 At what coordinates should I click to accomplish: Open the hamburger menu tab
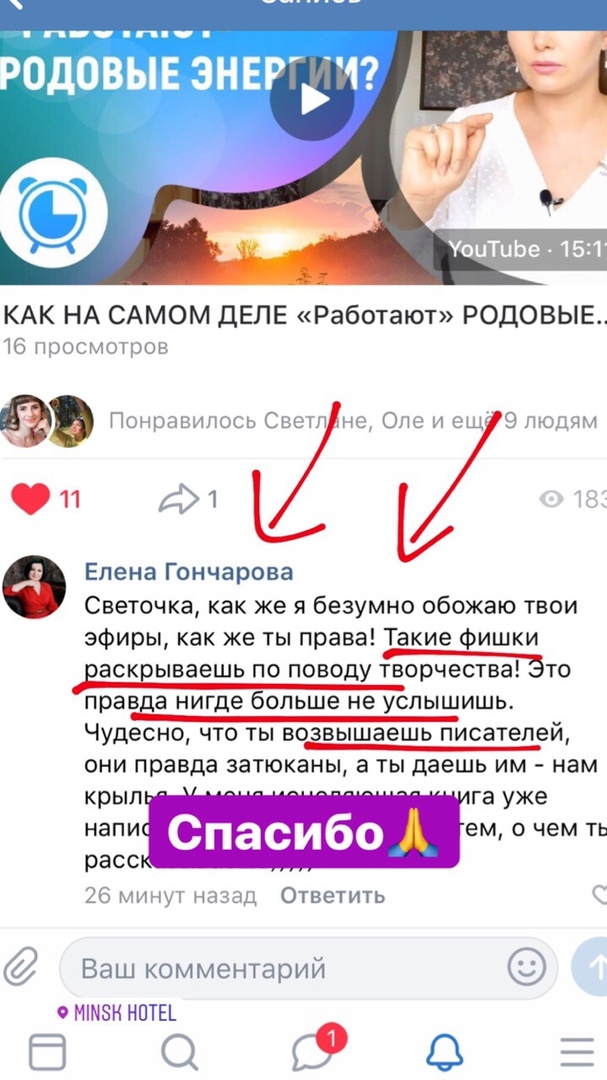pos(577,1052)
